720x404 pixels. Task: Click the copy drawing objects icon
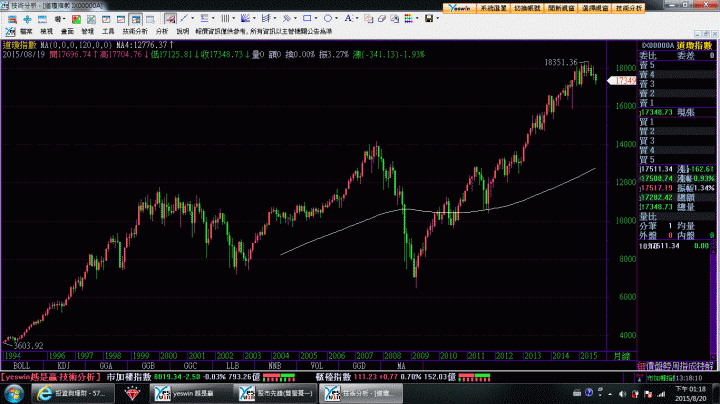(x=369, y=18)
